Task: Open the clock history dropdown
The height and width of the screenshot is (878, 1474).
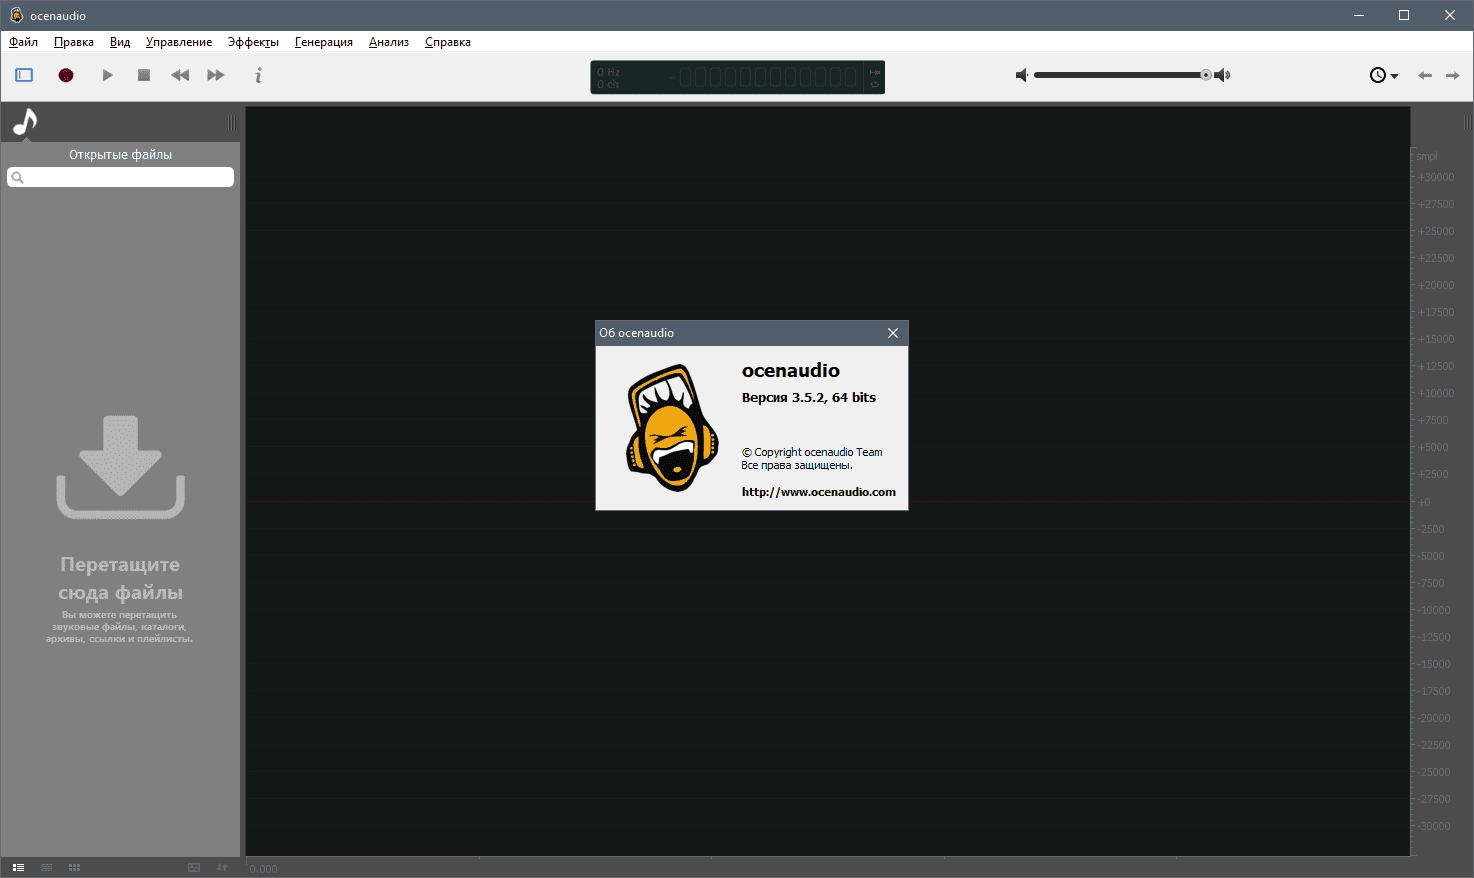Action: [x=1384, y=75]
